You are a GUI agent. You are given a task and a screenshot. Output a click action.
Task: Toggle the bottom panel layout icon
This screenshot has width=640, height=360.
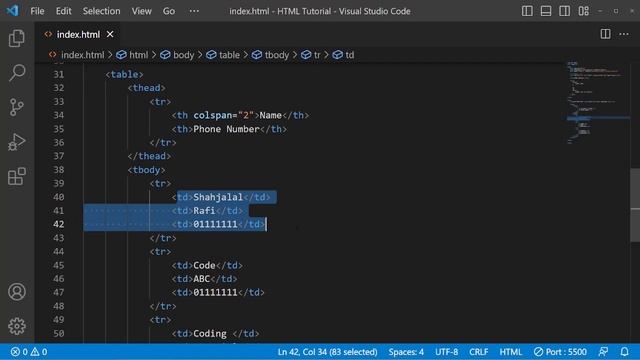coord(546,11)
